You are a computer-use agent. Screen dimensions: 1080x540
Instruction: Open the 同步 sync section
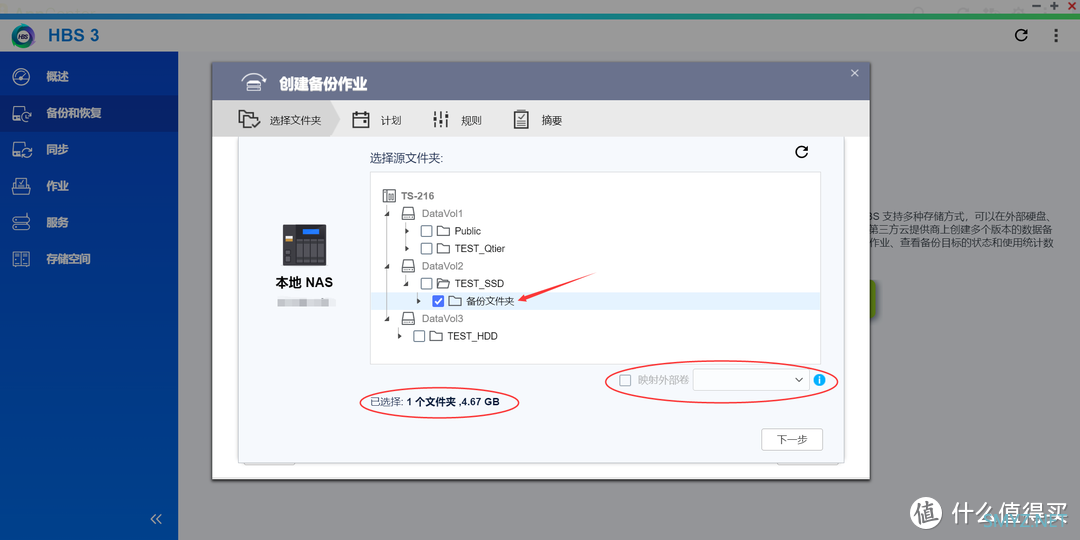click(89, 149)
